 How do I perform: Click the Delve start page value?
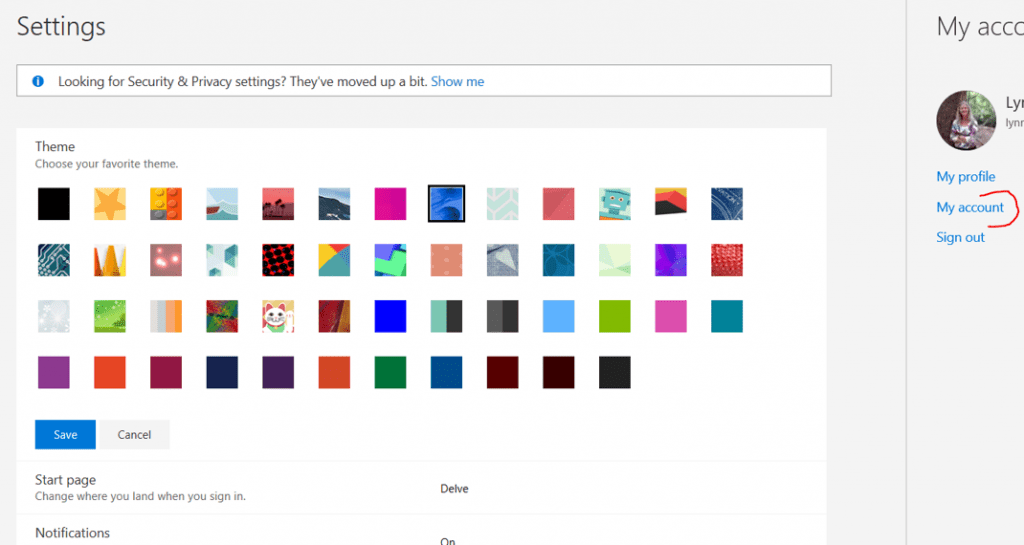pyautogui.click(x=455, y=488)
